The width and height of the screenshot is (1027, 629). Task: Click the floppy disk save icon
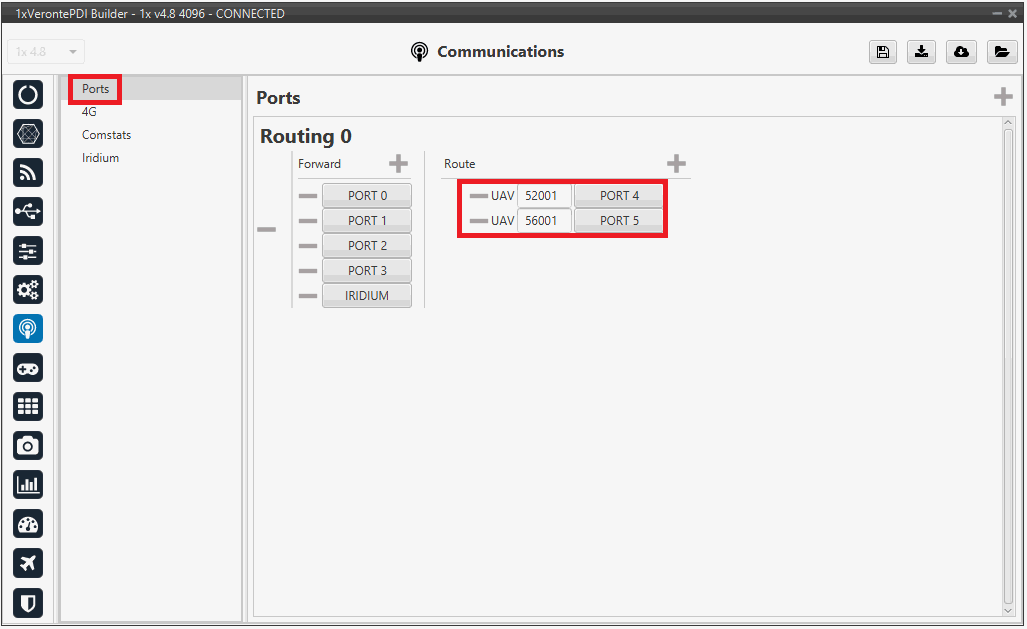[x=882, y=53]
